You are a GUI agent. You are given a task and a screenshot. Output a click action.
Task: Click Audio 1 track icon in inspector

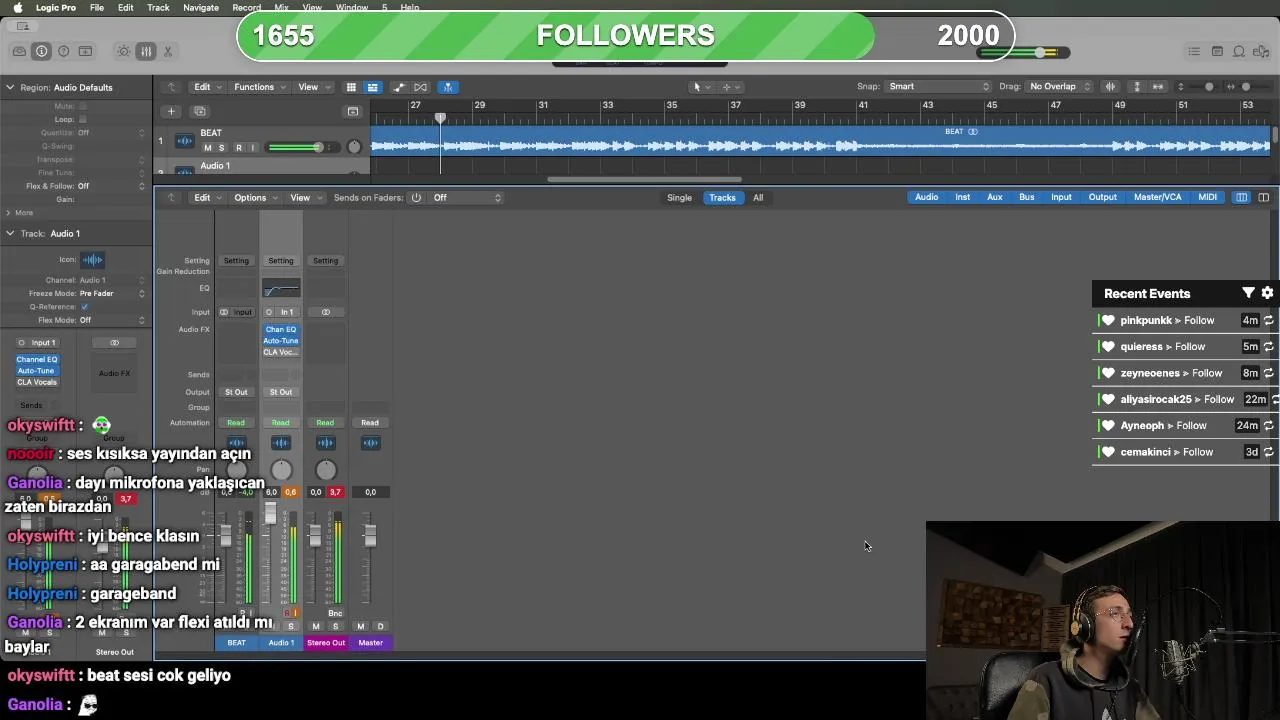92,260
